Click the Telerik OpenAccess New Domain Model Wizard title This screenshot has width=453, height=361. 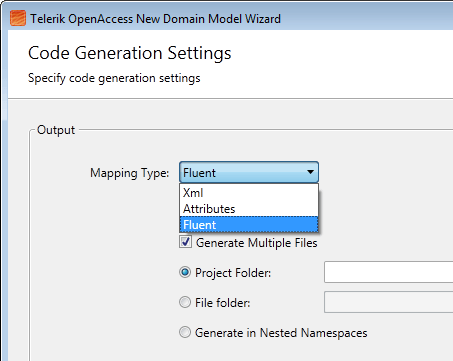[155, 19]
